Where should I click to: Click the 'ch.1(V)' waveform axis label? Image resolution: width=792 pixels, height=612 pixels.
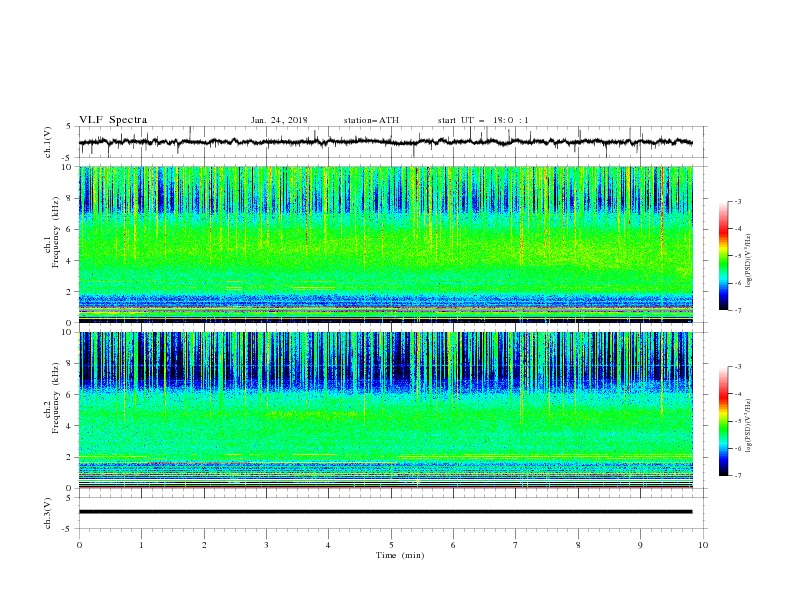click(48, 142)
